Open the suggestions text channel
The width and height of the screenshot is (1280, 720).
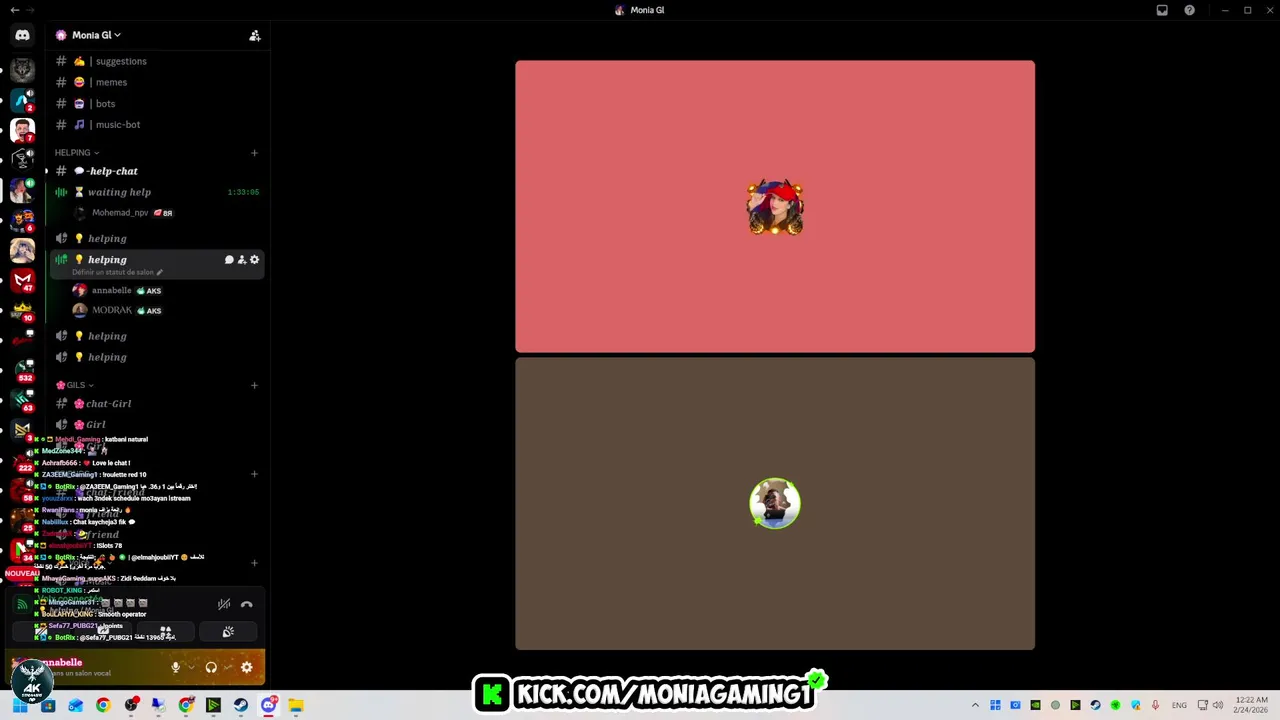tap(155, 61)
